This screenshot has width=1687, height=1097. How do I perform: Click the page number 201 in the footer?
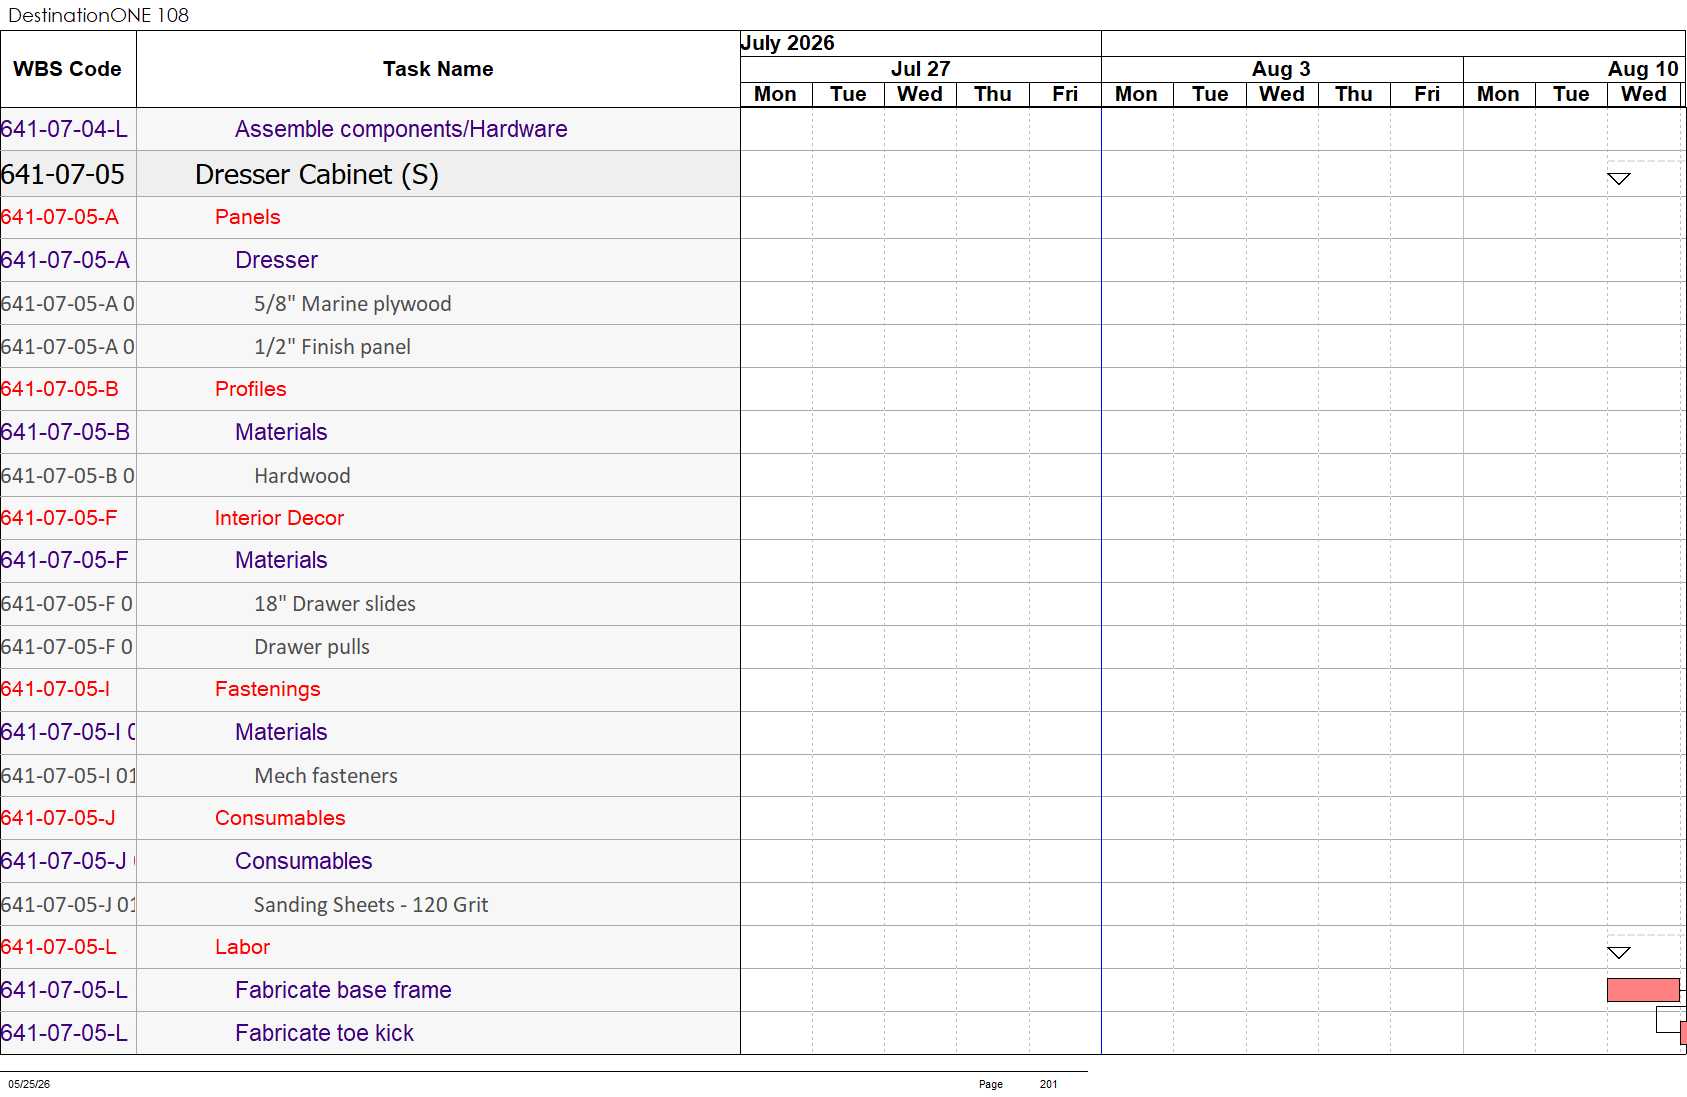(x=1048, y=1084)
